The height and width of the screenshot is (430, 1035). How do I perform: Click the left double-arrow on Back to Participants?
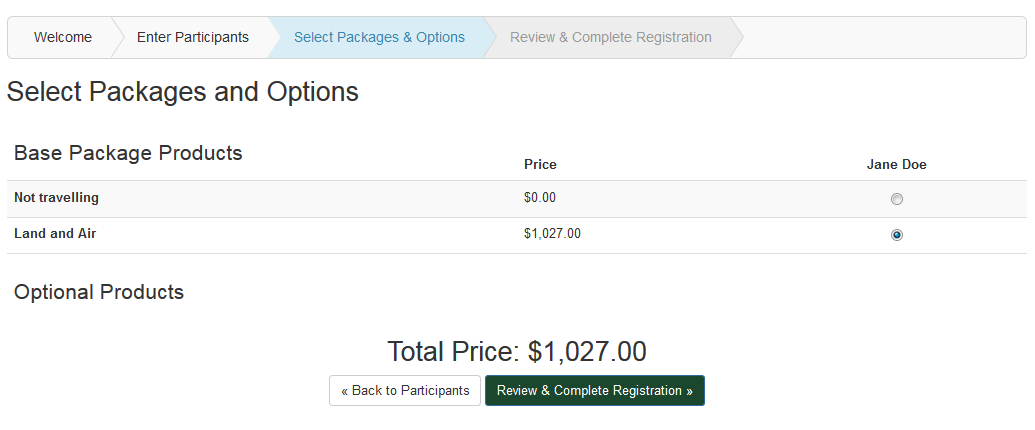[x=345, y=391]
